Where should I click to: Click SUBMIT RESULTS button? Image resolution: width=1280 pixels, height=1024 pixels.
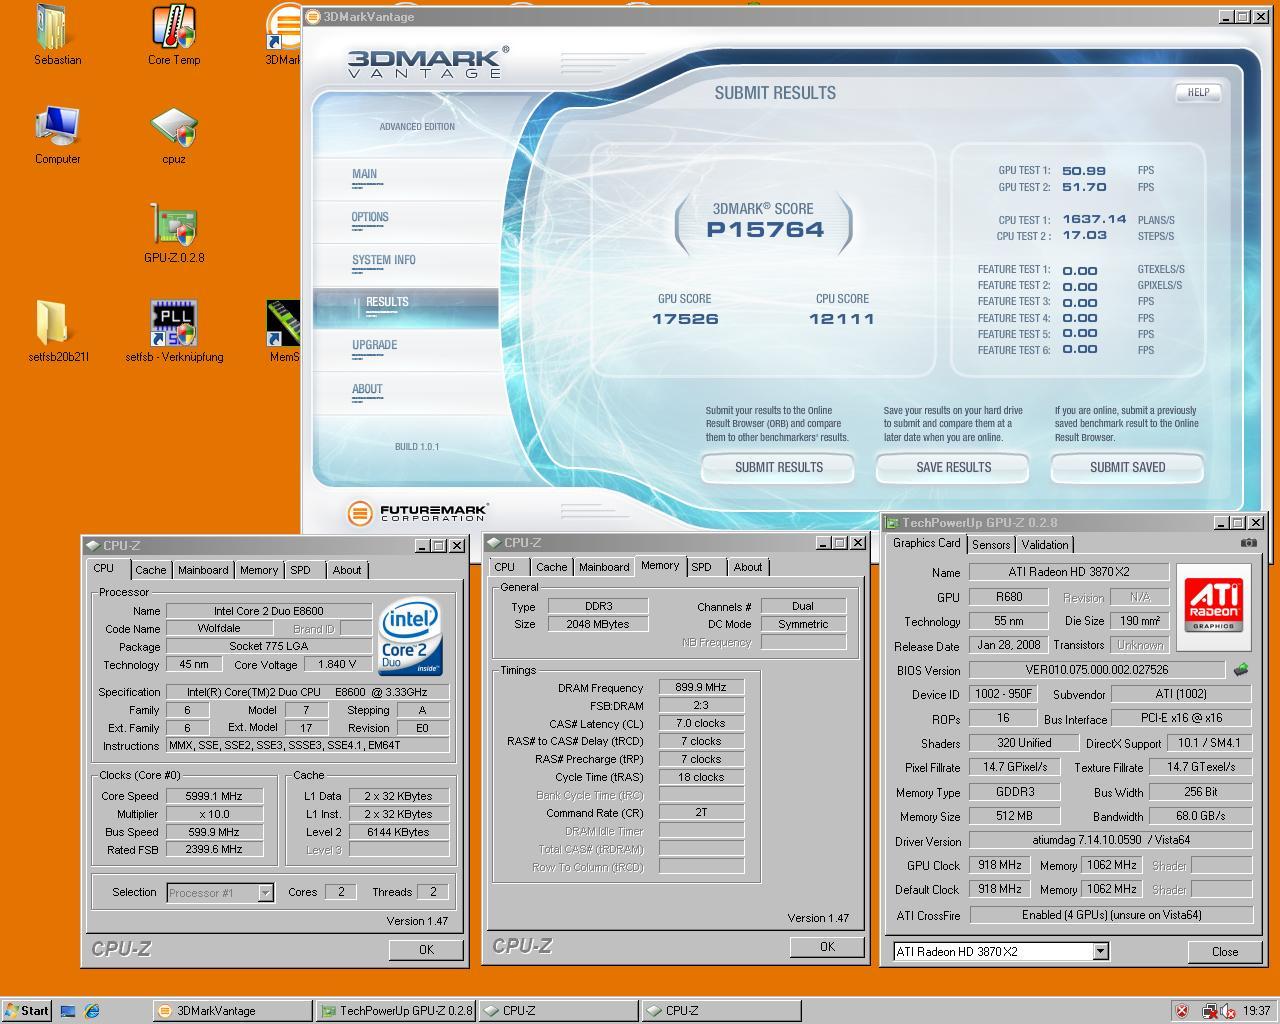pyautogui.click(x=778, y=467)
